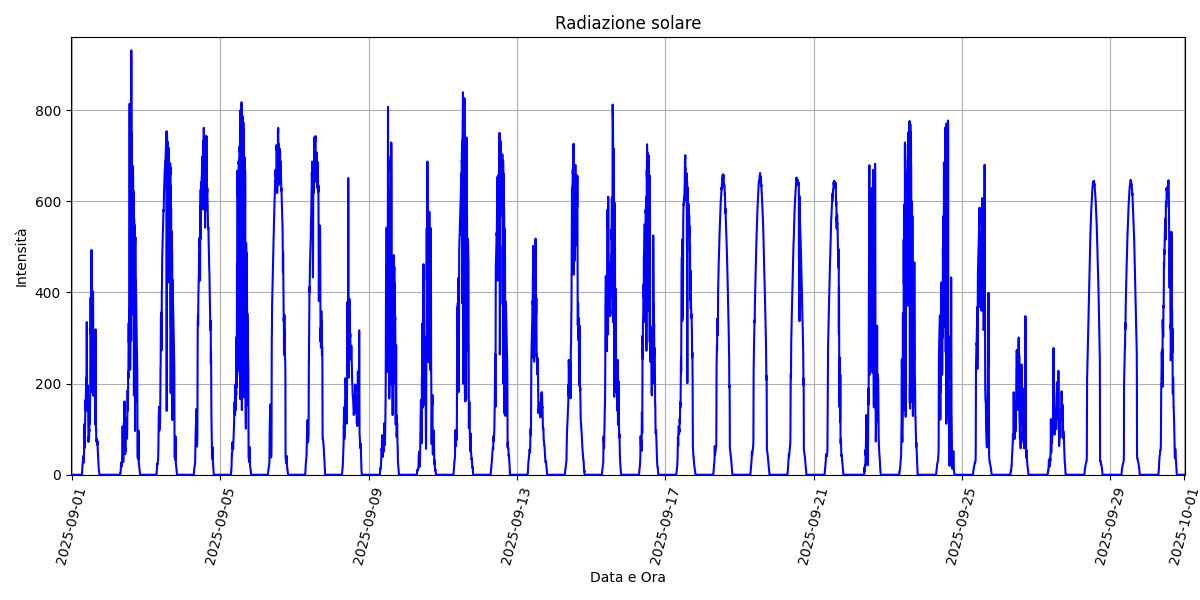Click the y-axis label "Intensità"
This screenshot has width=1200, height=600.
pyautogui.click(x=21, y=257)
